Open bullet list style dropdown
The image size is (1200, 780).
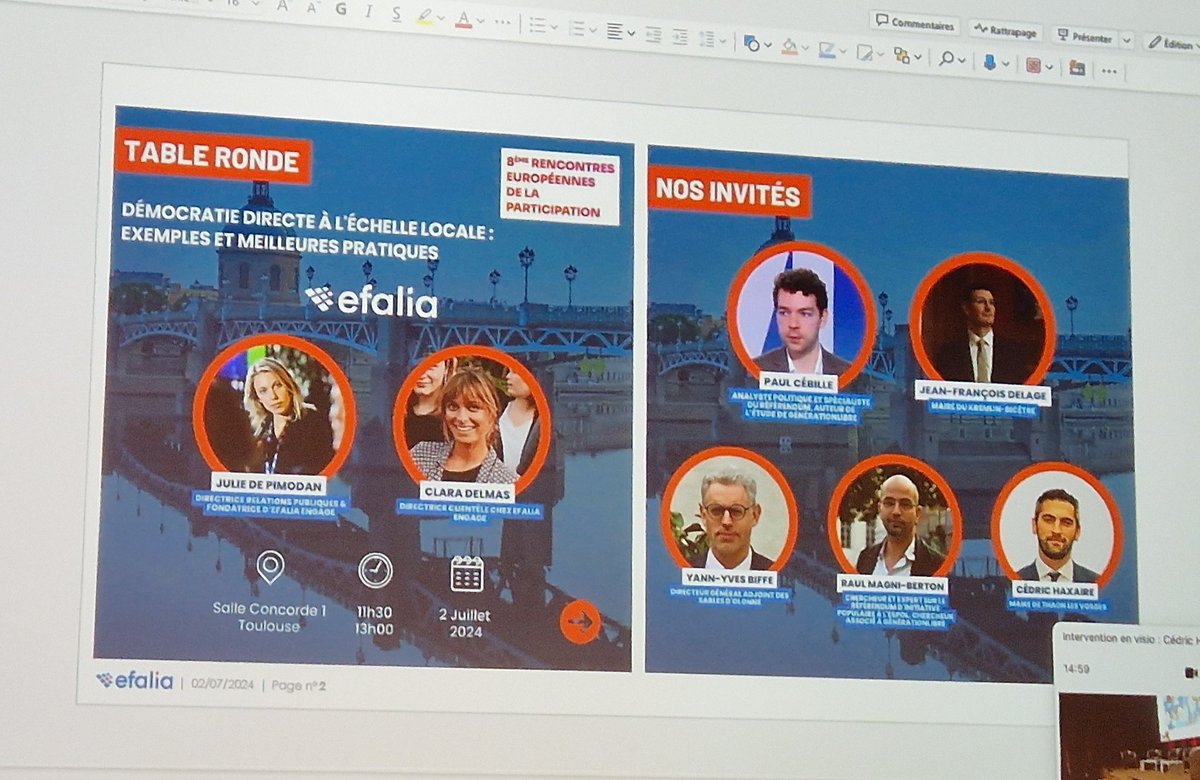coord(552,26)
